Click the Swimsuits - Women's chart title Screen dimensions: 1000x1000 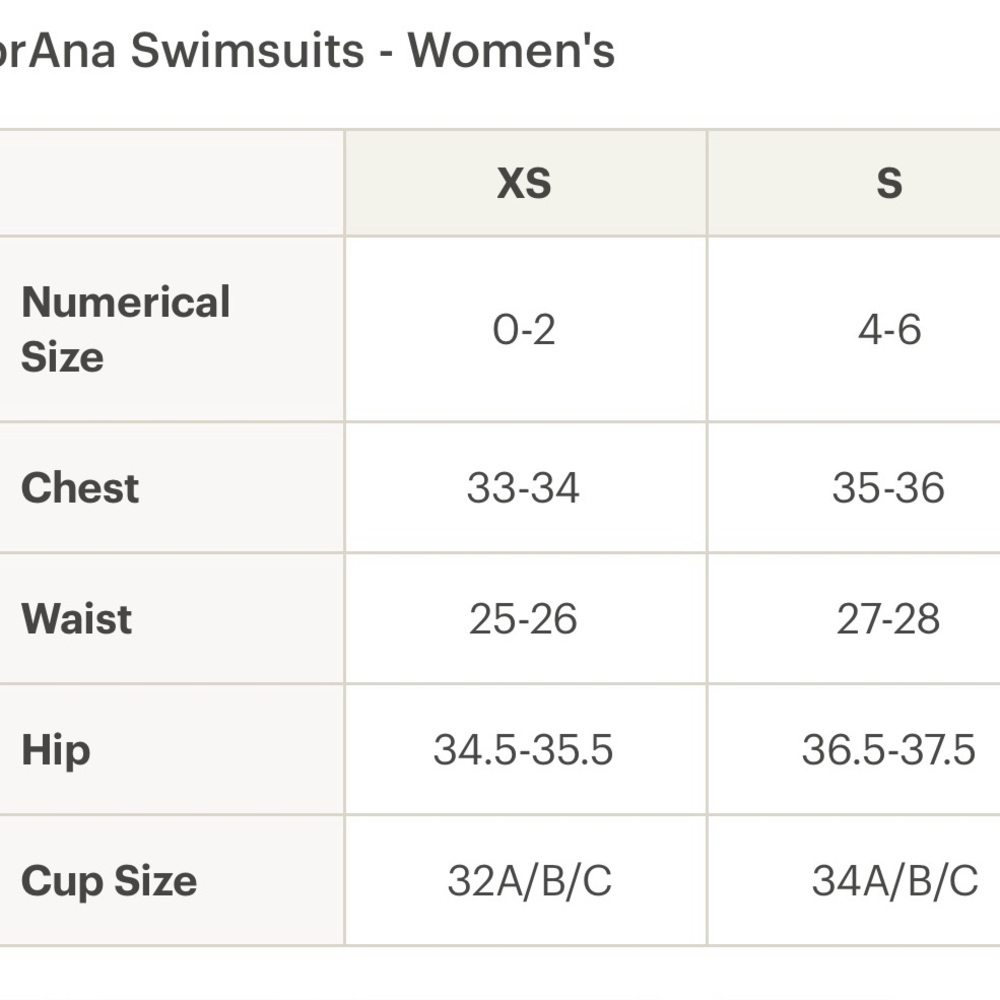point(307,50)
